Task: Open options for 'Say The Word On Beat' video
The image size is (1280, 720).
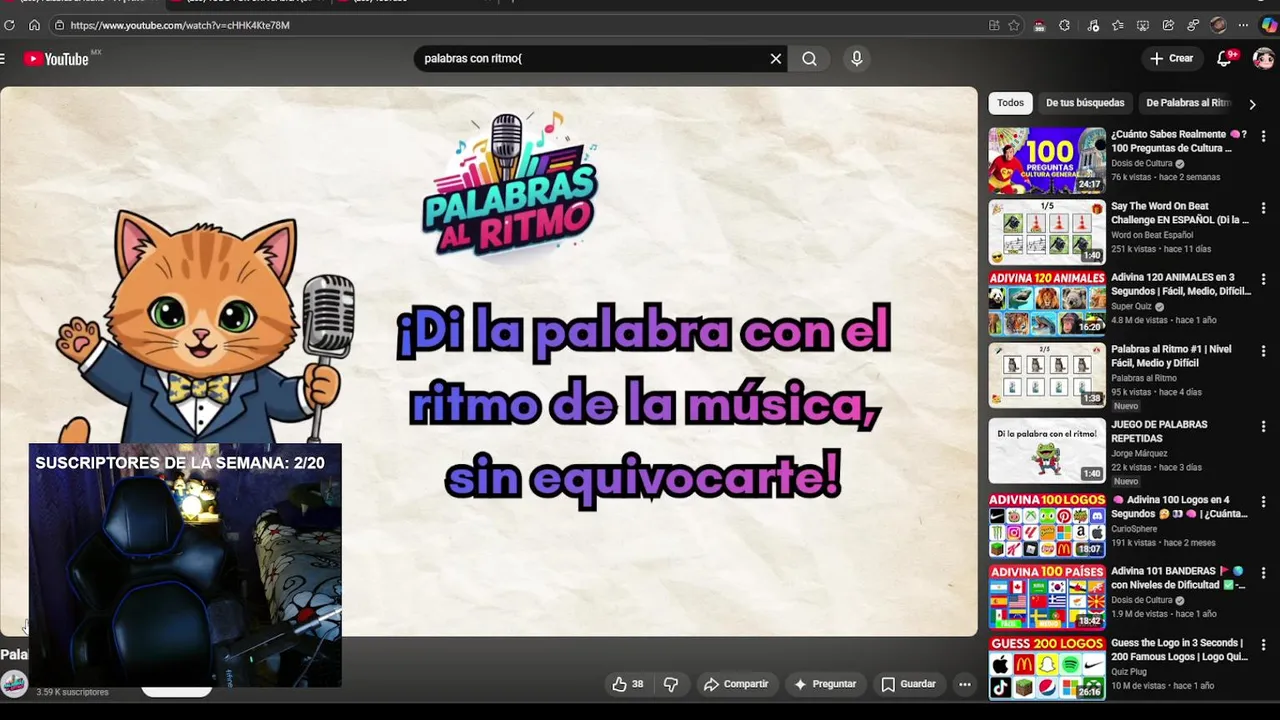Action: pyautogui.click(x=1263, y=209)
